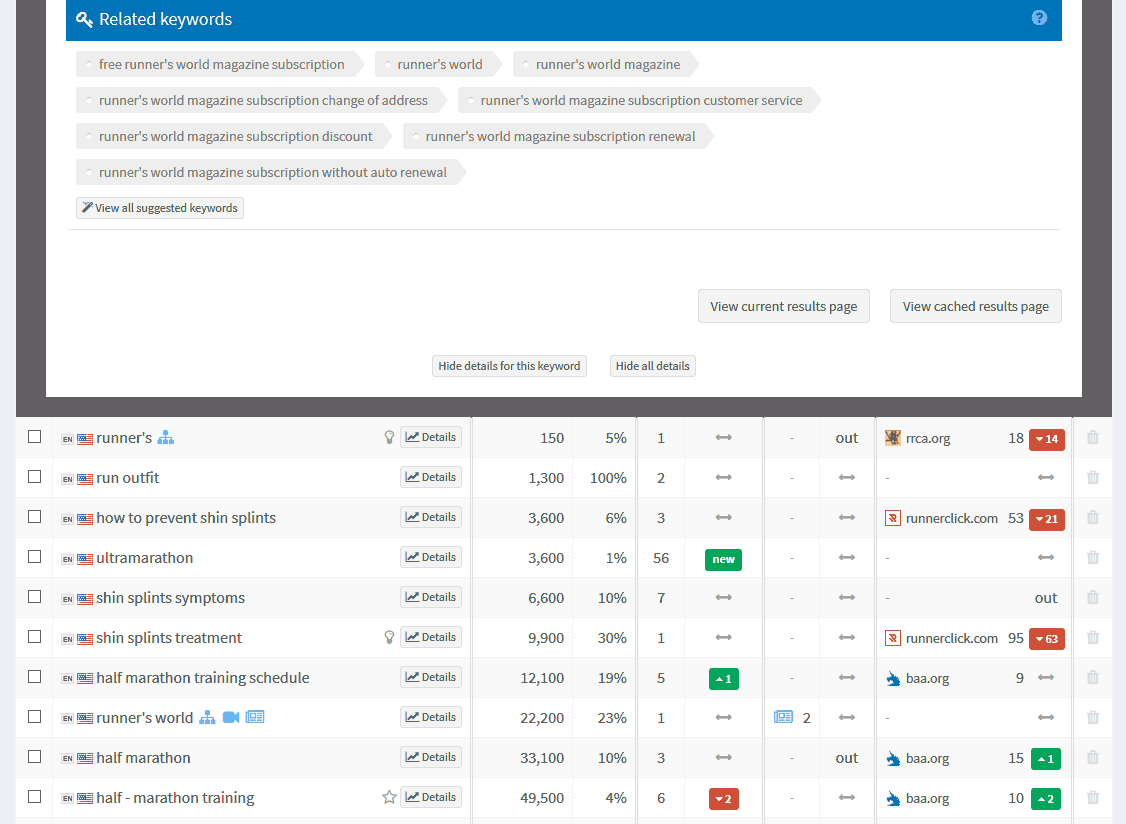The width and height of the screenshot is (1126, 824).
Task: Open the runnerclick.com link
Action: (955, 518)
